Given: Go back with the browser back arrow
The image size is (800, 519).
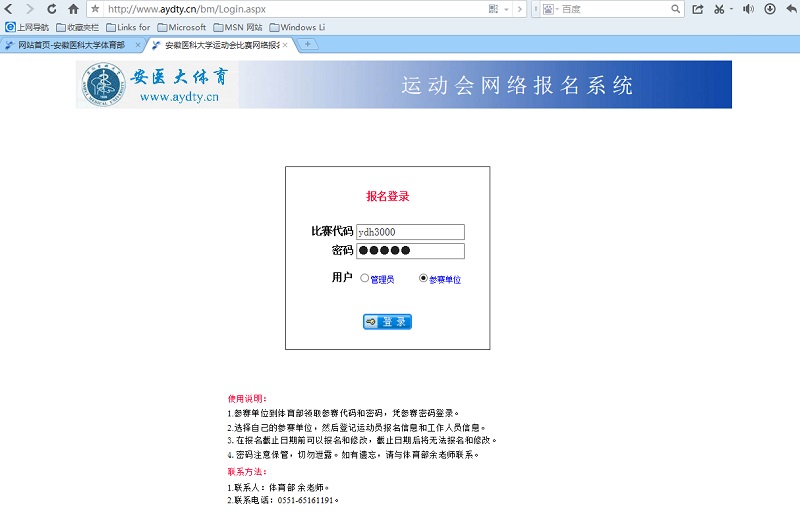Looking at the screenshot, I should tap(8, 9).
